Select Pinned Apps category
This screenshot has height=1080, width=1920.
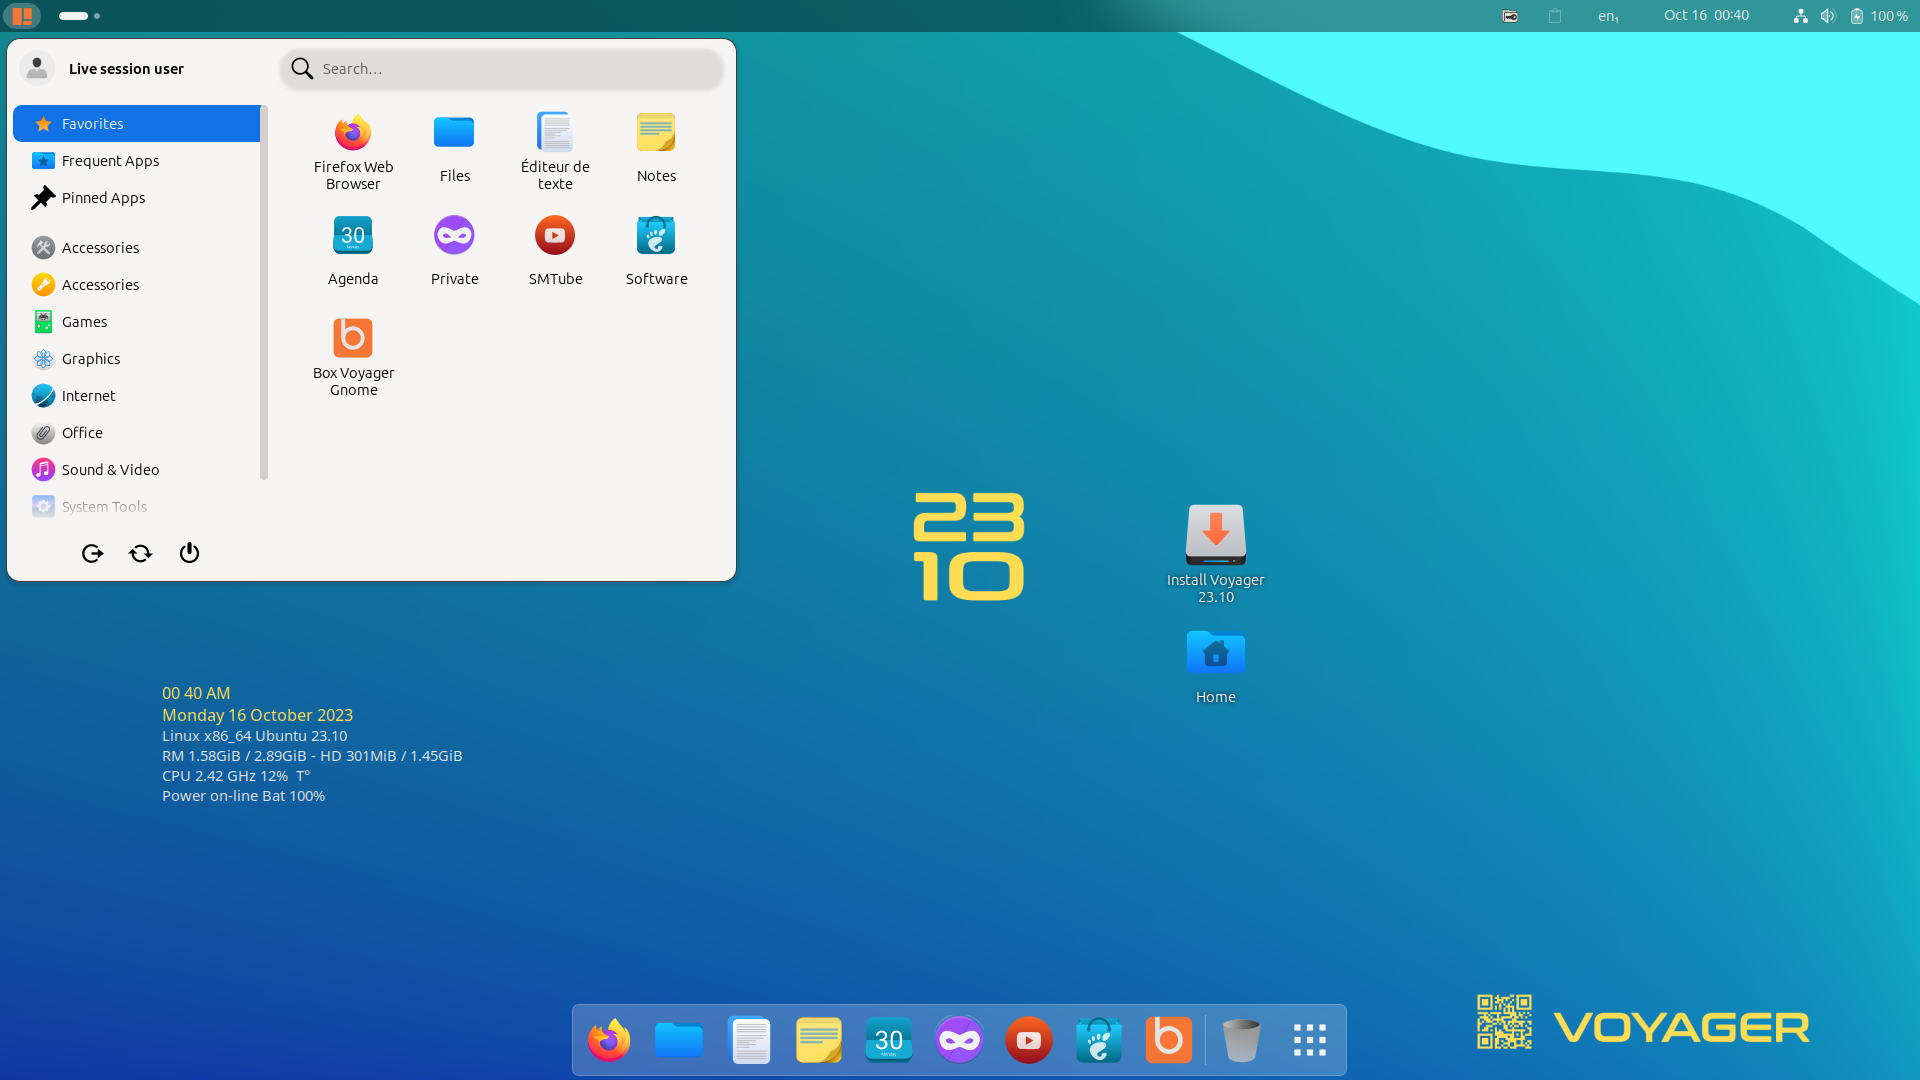tap(136, 198)
